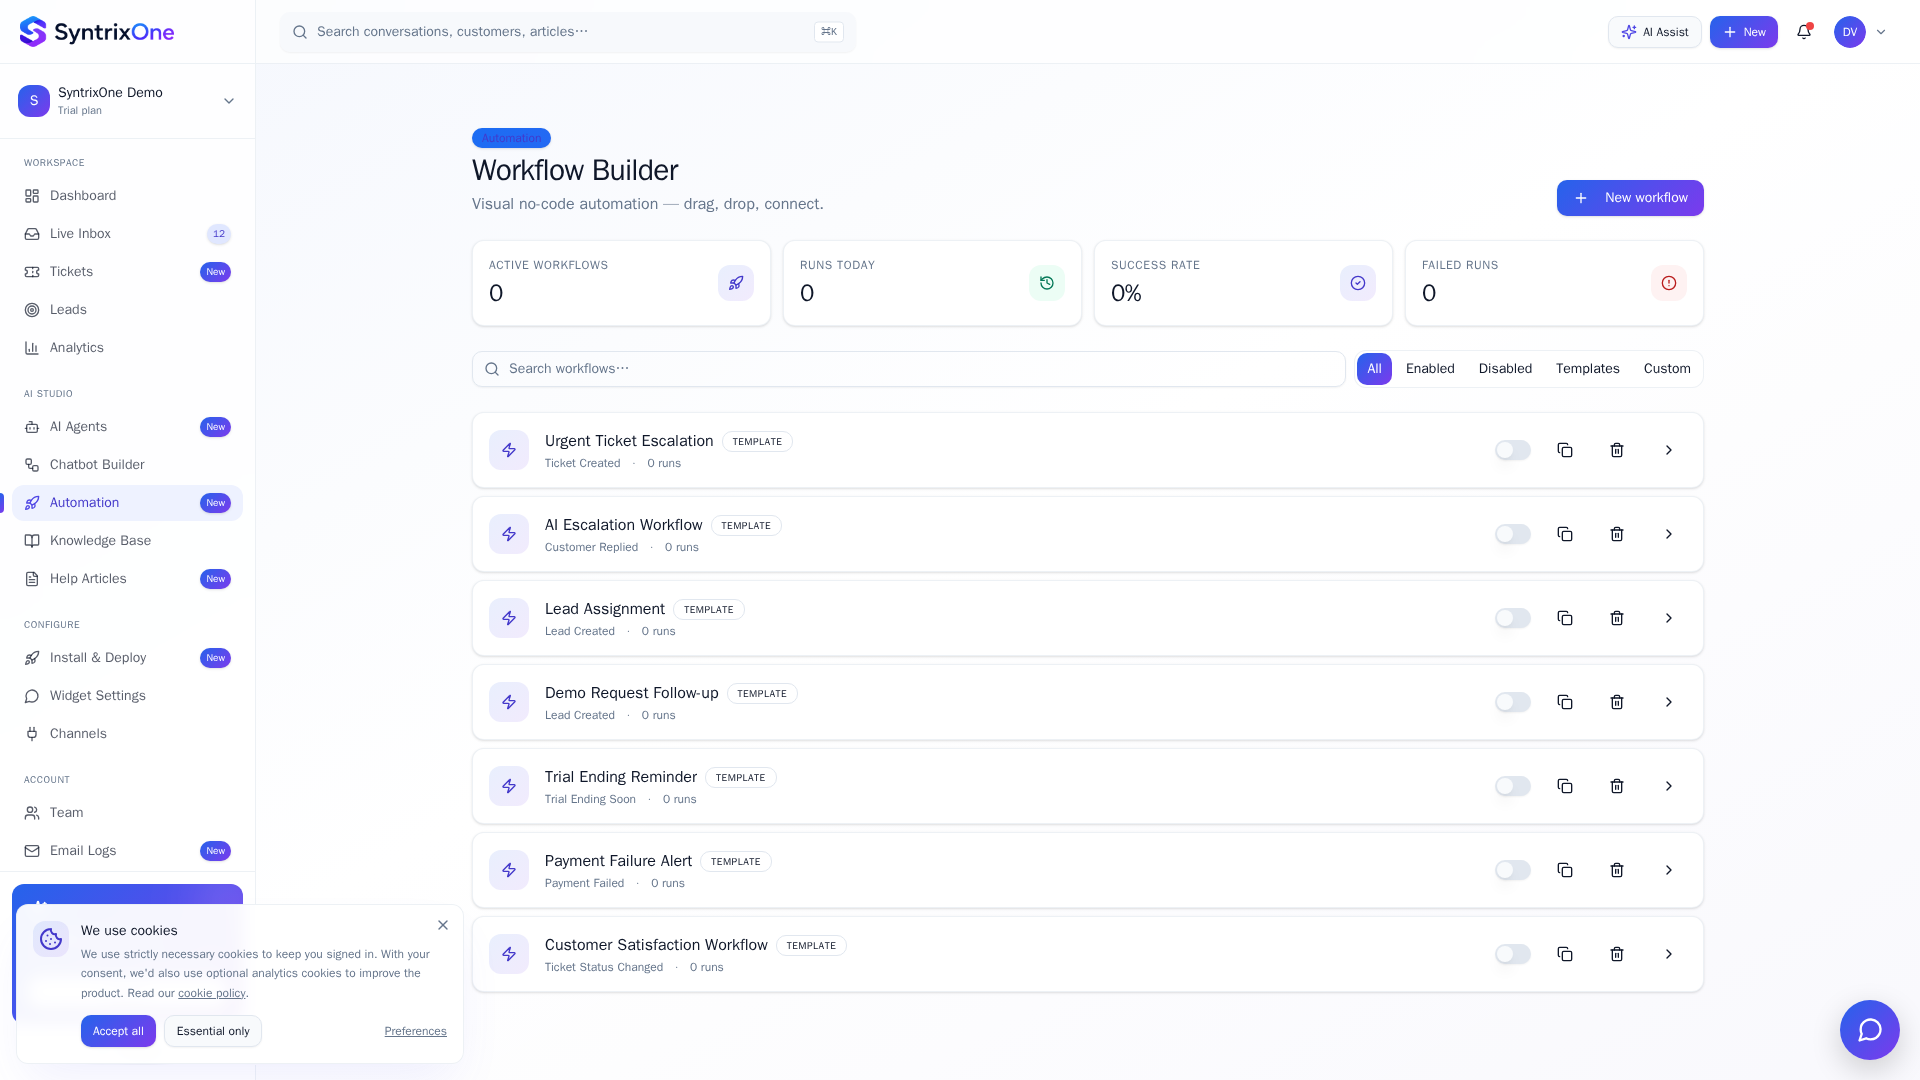Click the New button in the top bar
This screenshot has height=1080, width=1920.
1743,32
